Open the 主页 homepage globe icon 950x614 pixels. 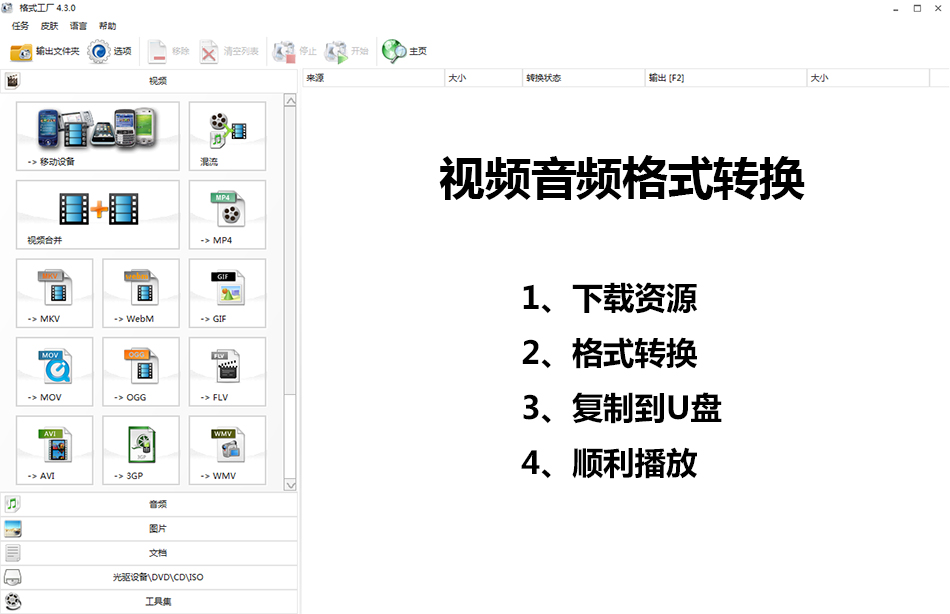point(404,52)
